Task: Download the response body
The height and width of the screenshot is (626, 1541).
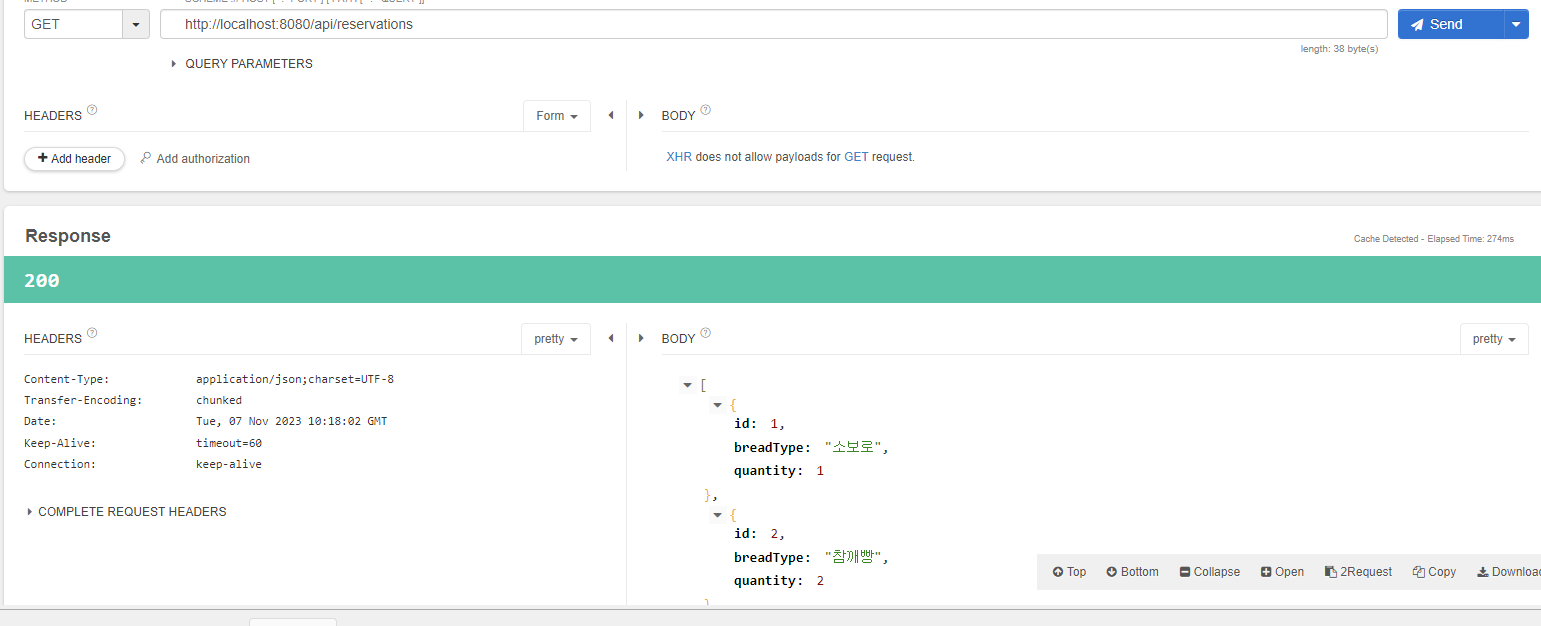Action: click(1508, 572)
